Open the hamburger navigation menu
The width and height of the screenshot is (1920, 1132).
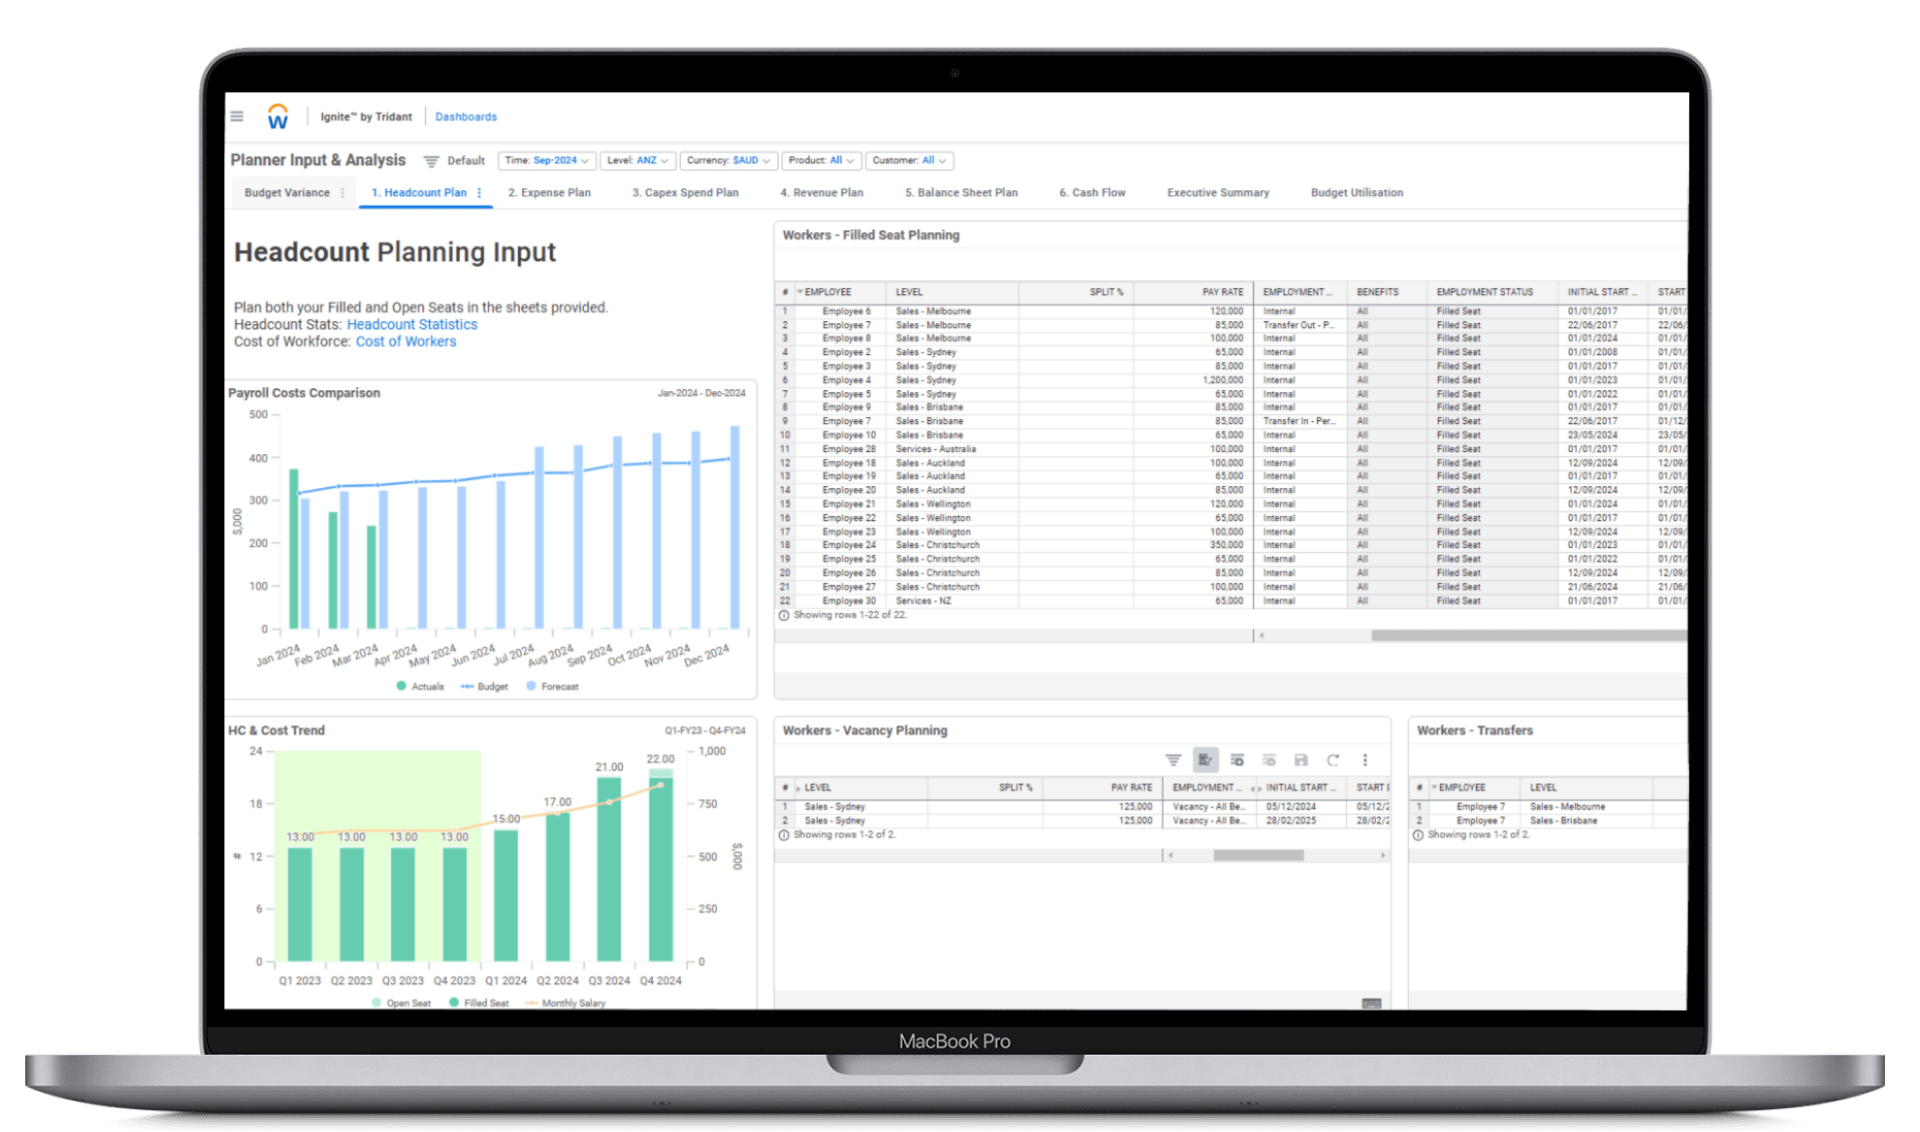pos(237,116)
